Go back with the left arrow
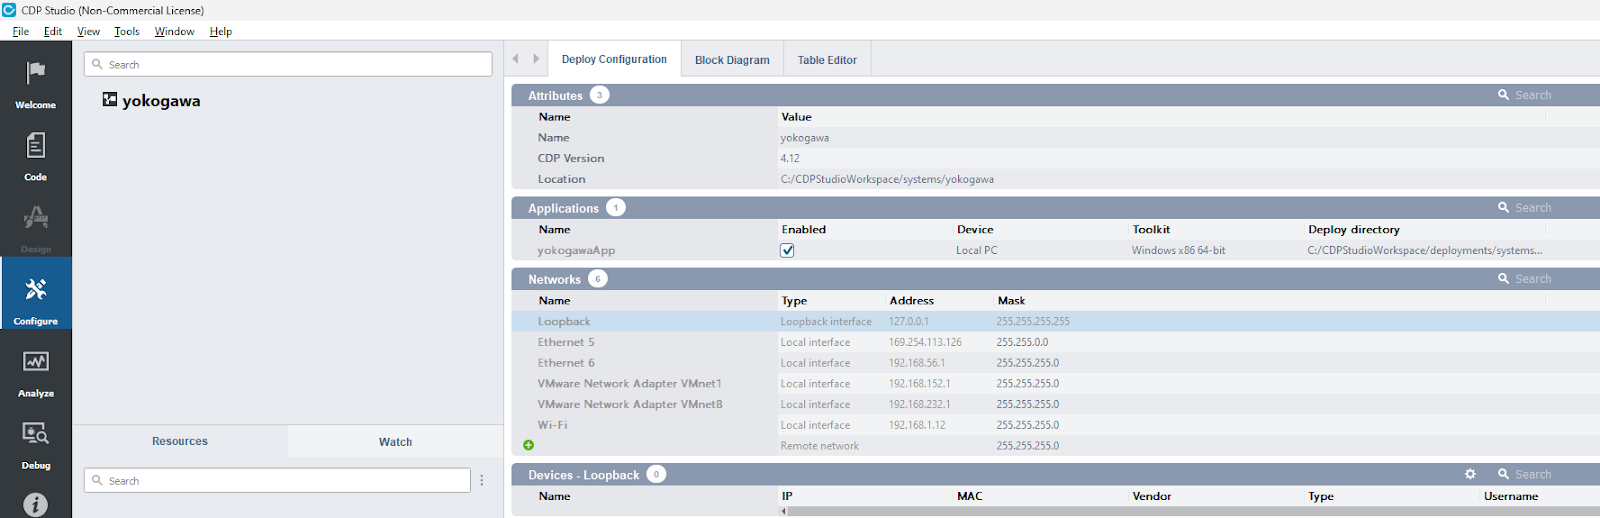Viewport: 1600px width, 518px height. [x=516, y=59]
